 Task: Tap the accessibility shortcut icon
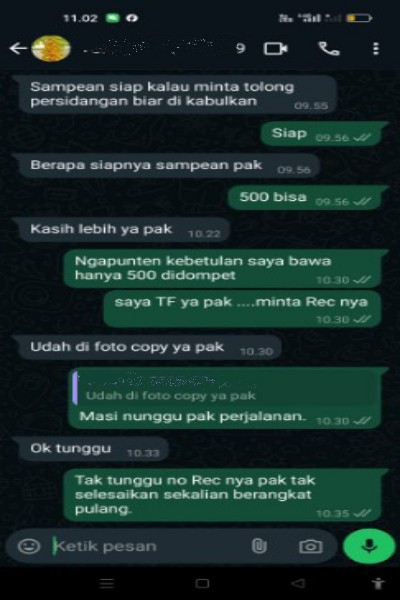tap(378, 583)
